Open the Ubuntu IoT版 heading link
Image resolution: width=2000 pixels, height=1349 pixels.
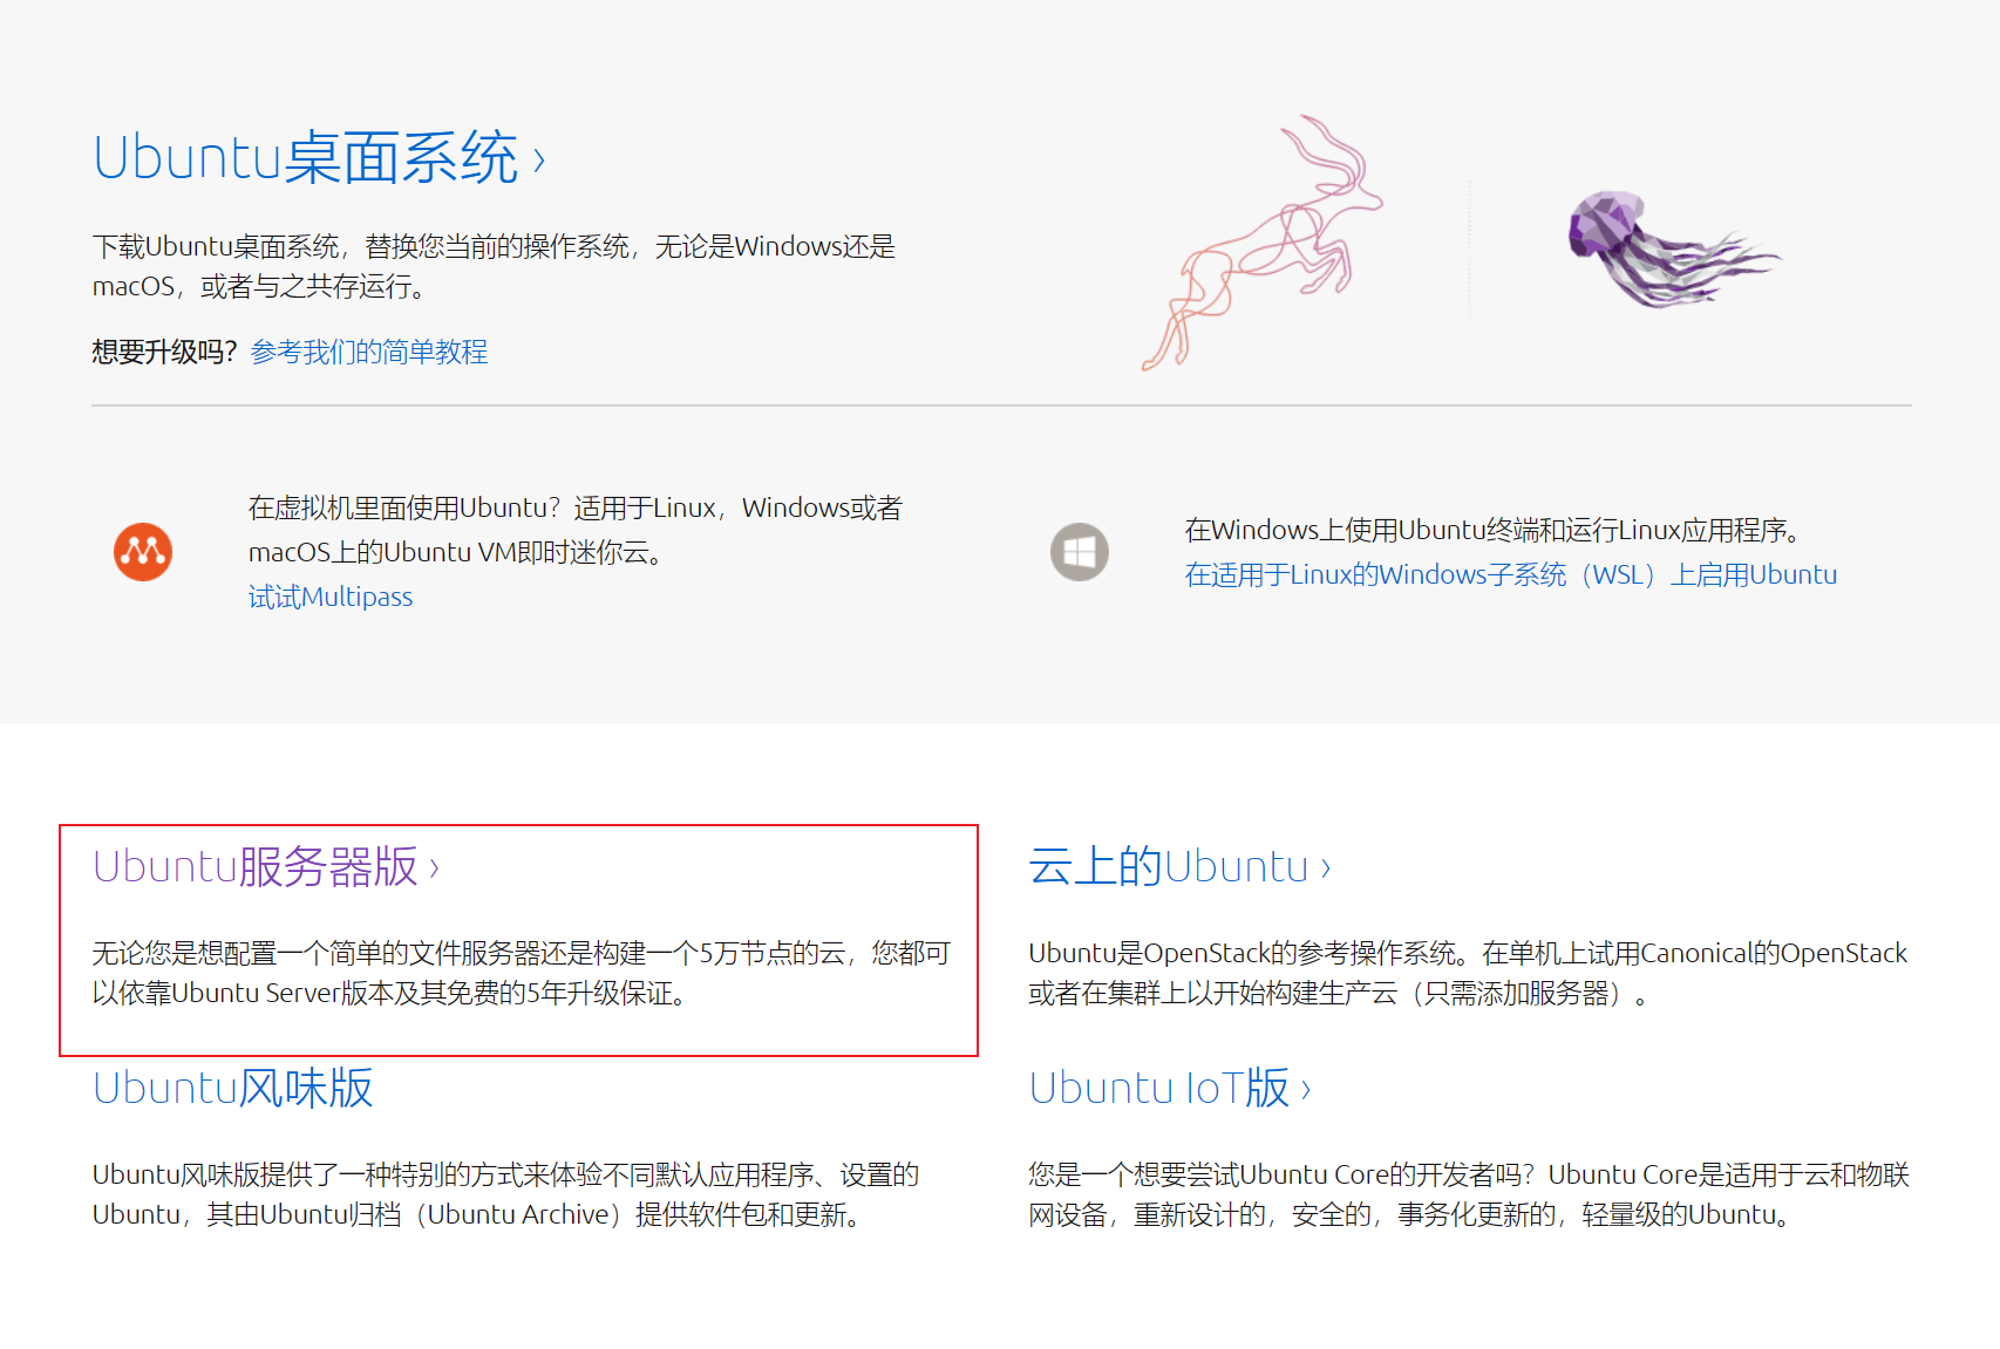1169,1087
